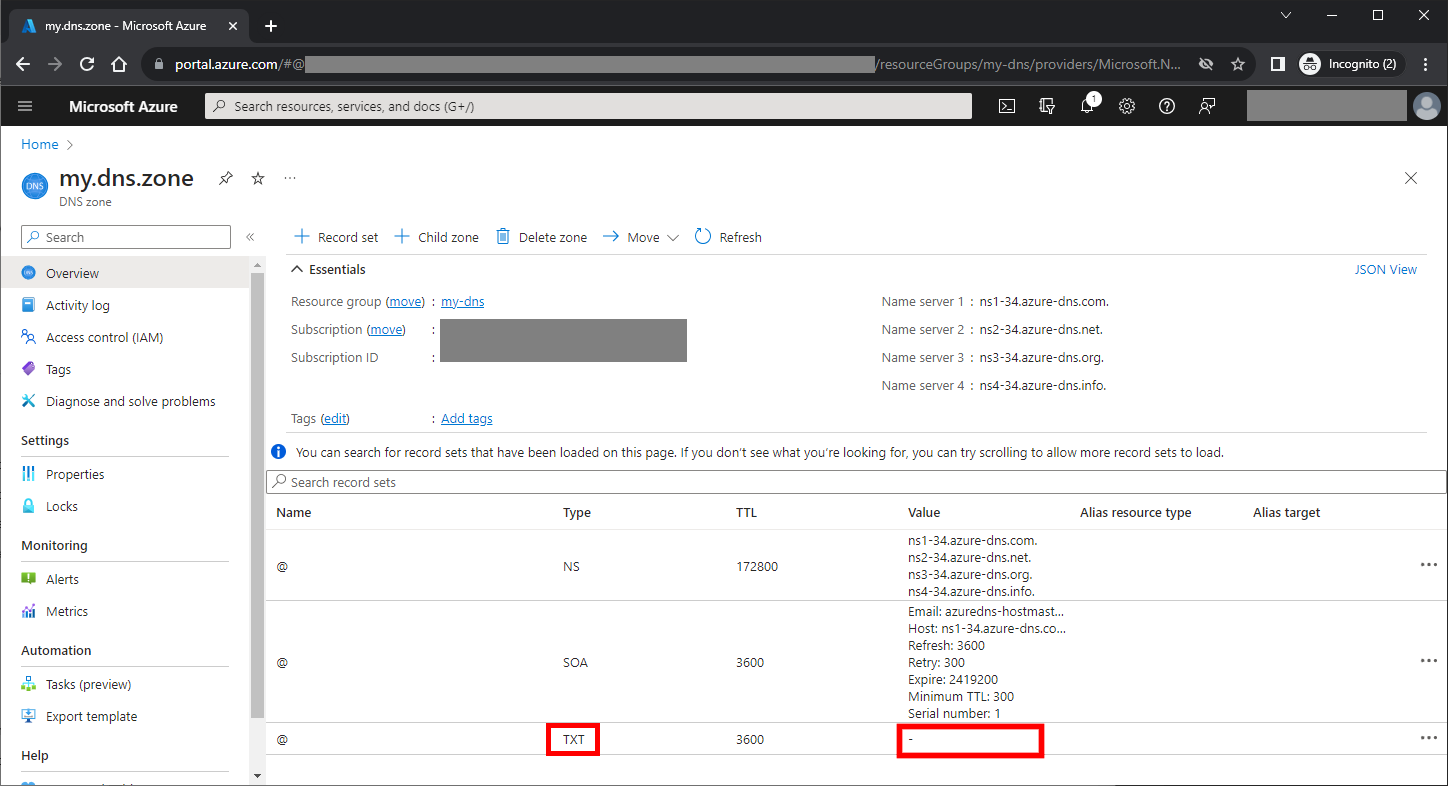Collapse the left navigation sidebar
The height and width of the screenshot is (786, 1448).
click(x=251, y=237)
